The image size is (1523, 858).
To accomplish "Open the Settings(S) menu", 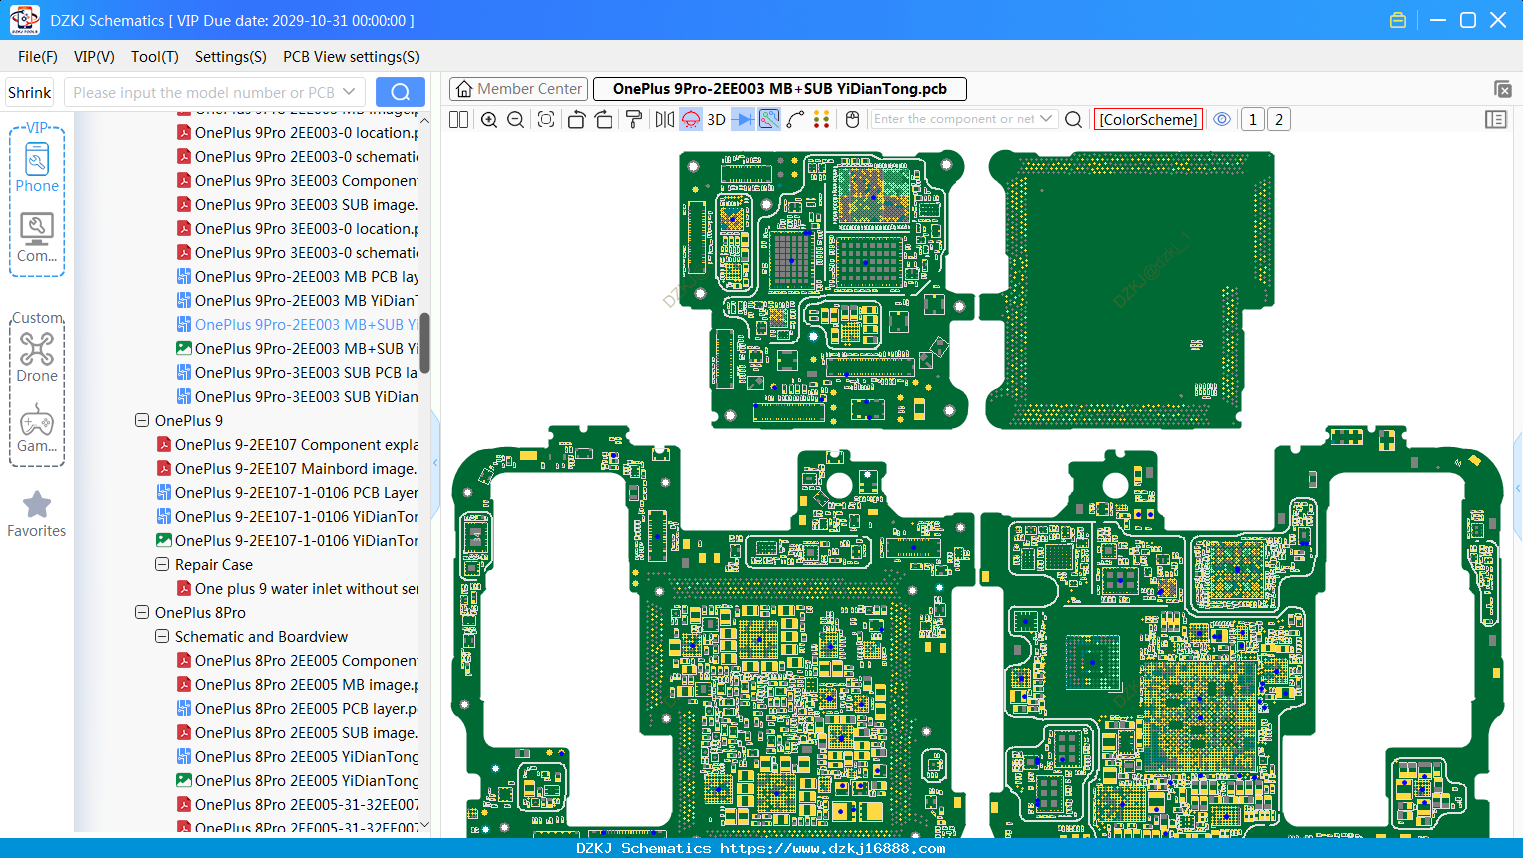I will (231, 57).
